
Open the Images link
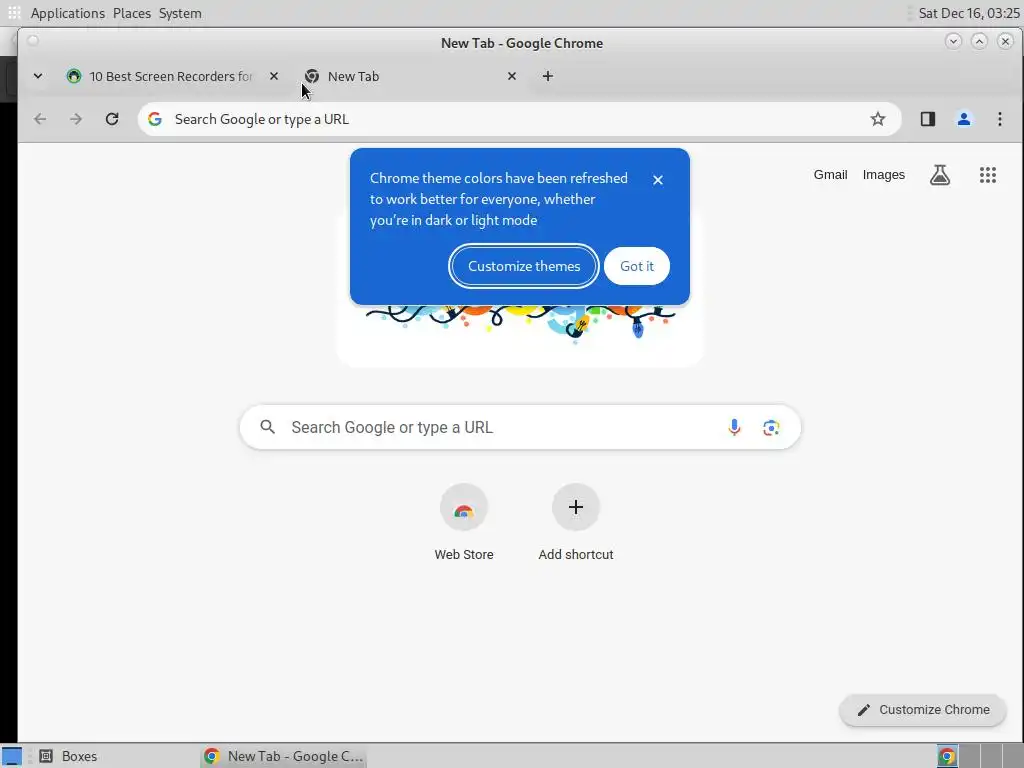coord(883,174)
